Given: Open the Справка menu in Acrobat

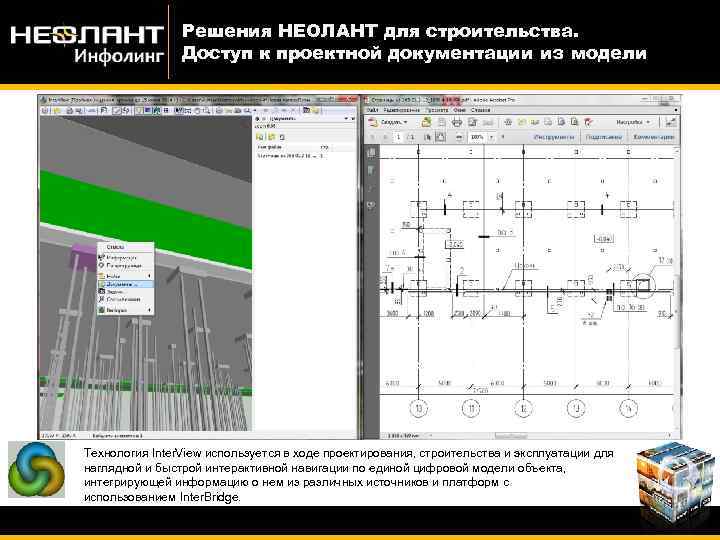Looking at the screenshot, I should (480, 110).
